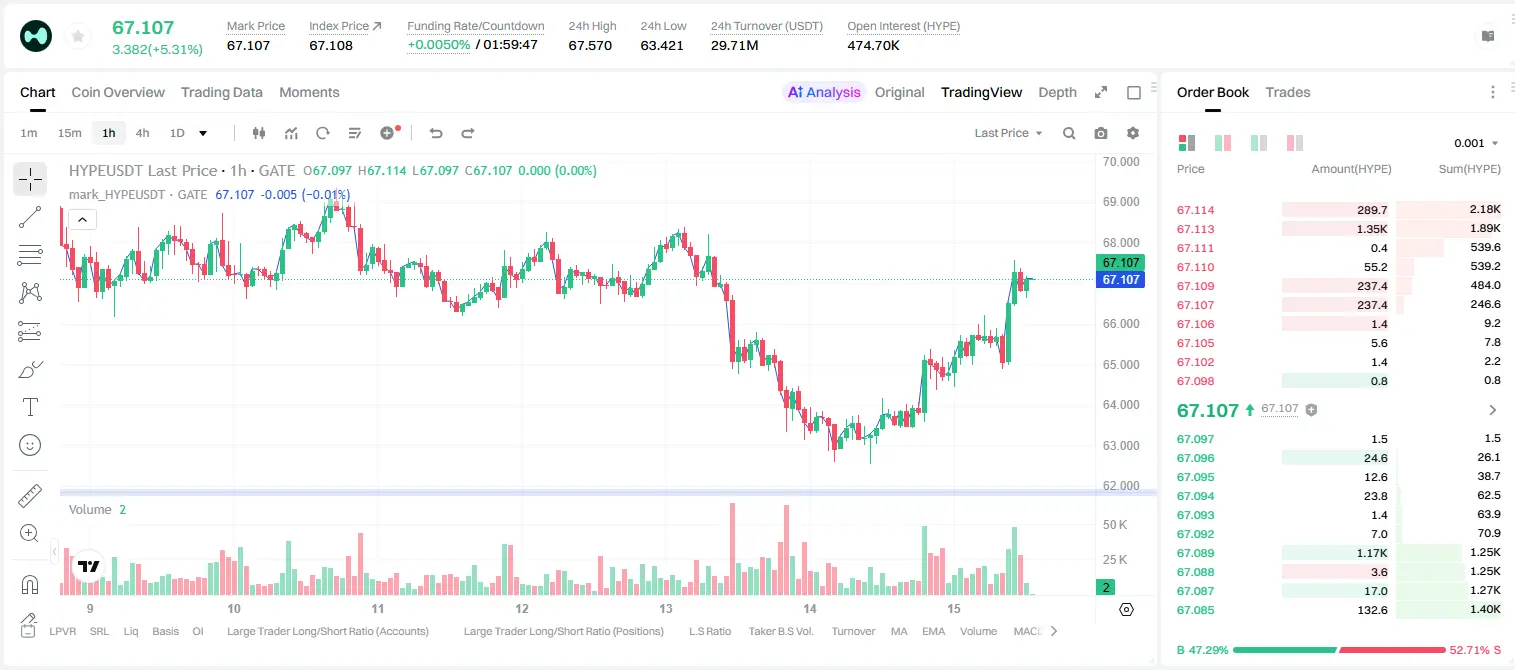Select the trend line drawing tool
The width and height of the screenshot is (1515, 670).
[30, 217]
